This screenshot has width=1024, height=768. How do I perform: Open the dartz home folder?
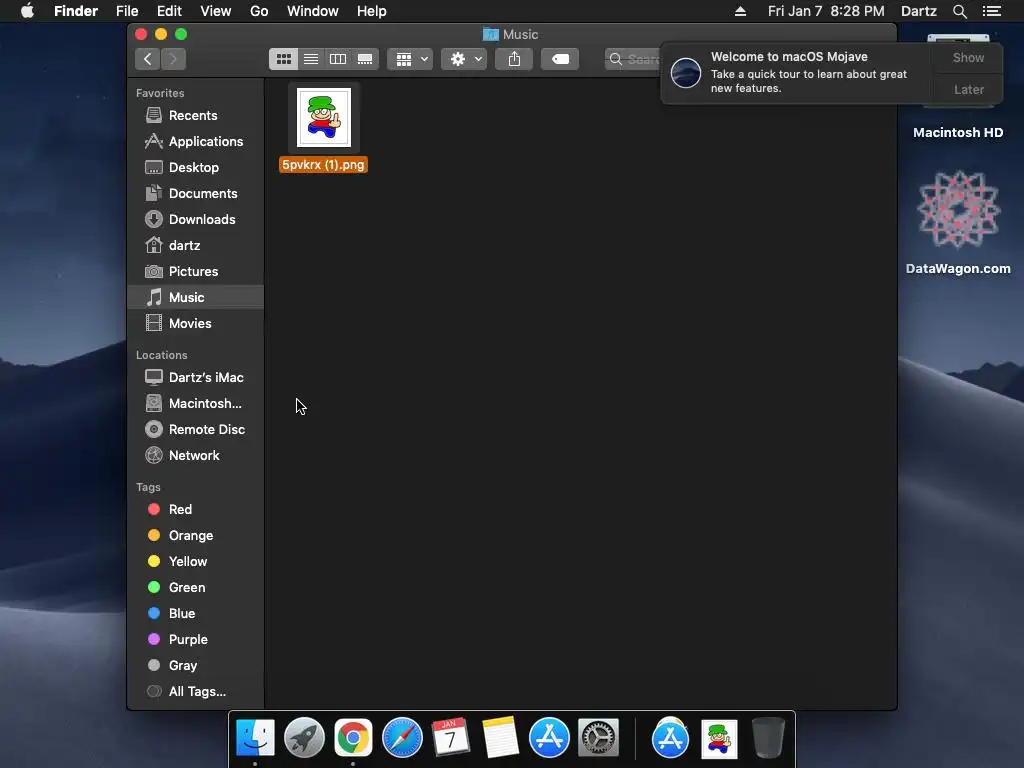(195, 246)
